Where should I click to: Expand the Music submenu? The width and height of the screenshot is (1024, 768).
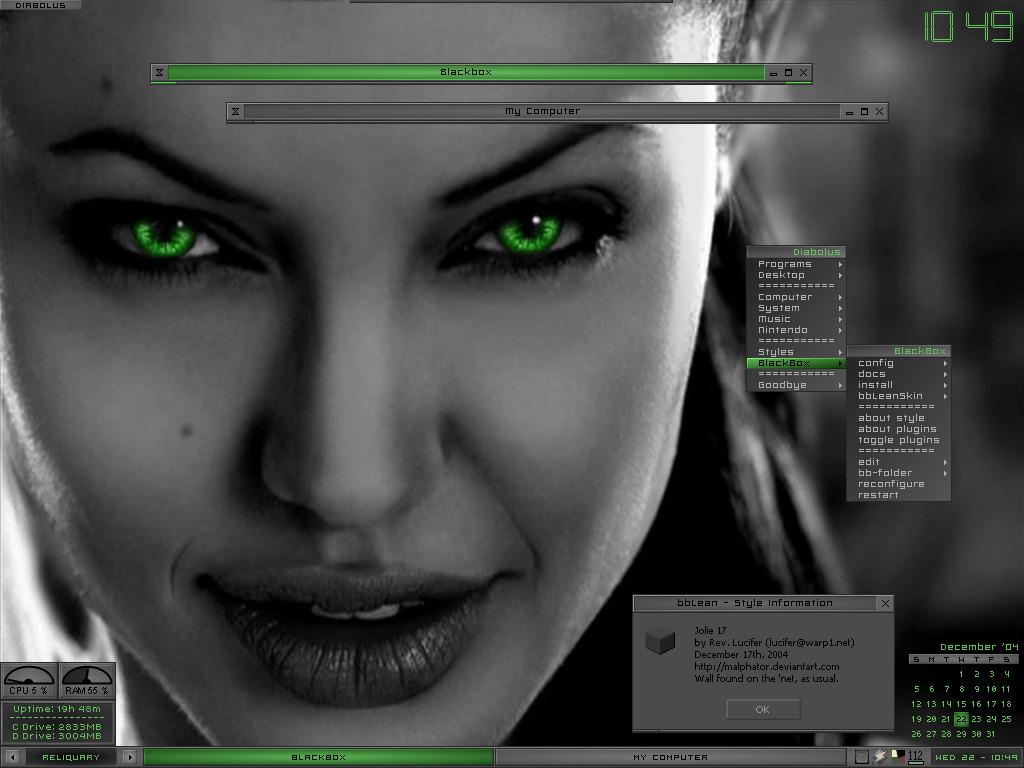(796, 319)
